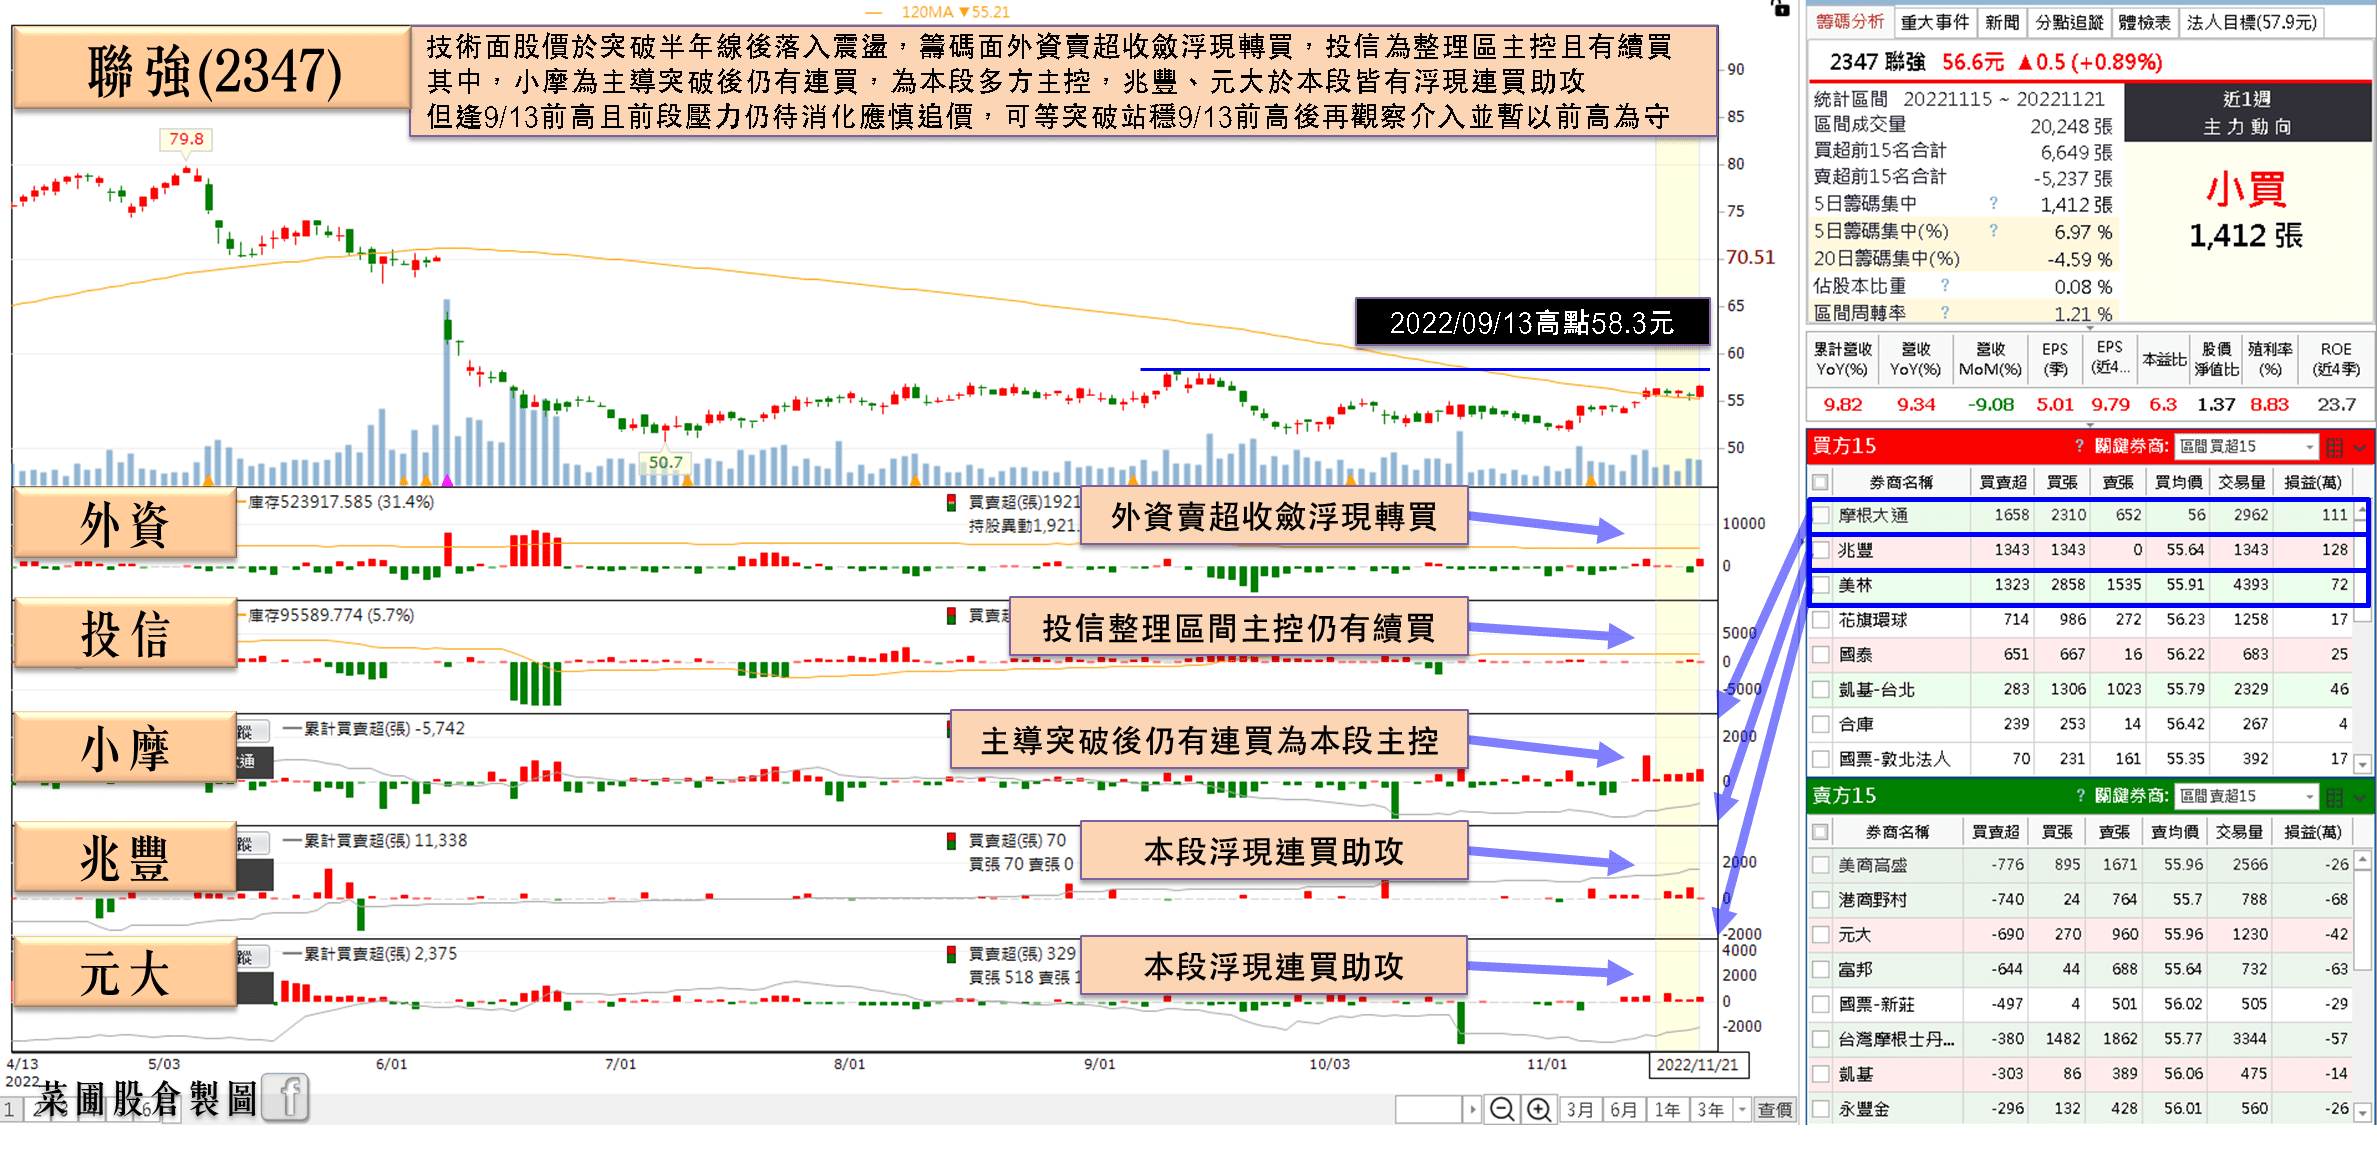Click the 買賣超 legend marker in 兆豐 panel
Image resolution: width=2377 pixels, height=1152 pixels.
952,841
